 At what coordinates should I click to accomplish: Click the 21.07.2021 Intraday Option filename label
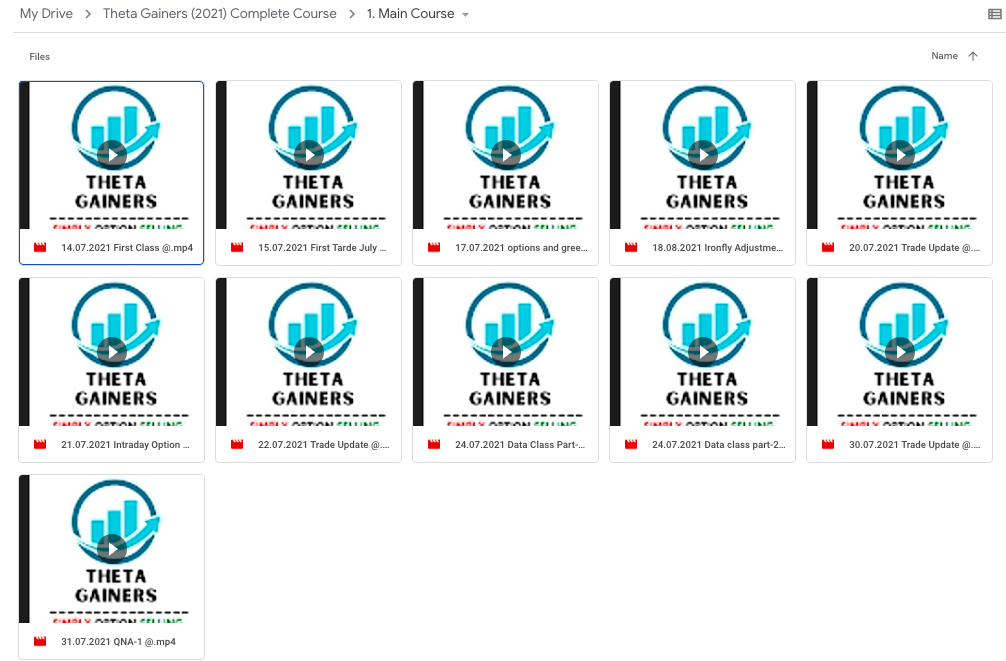click(125, 445)
